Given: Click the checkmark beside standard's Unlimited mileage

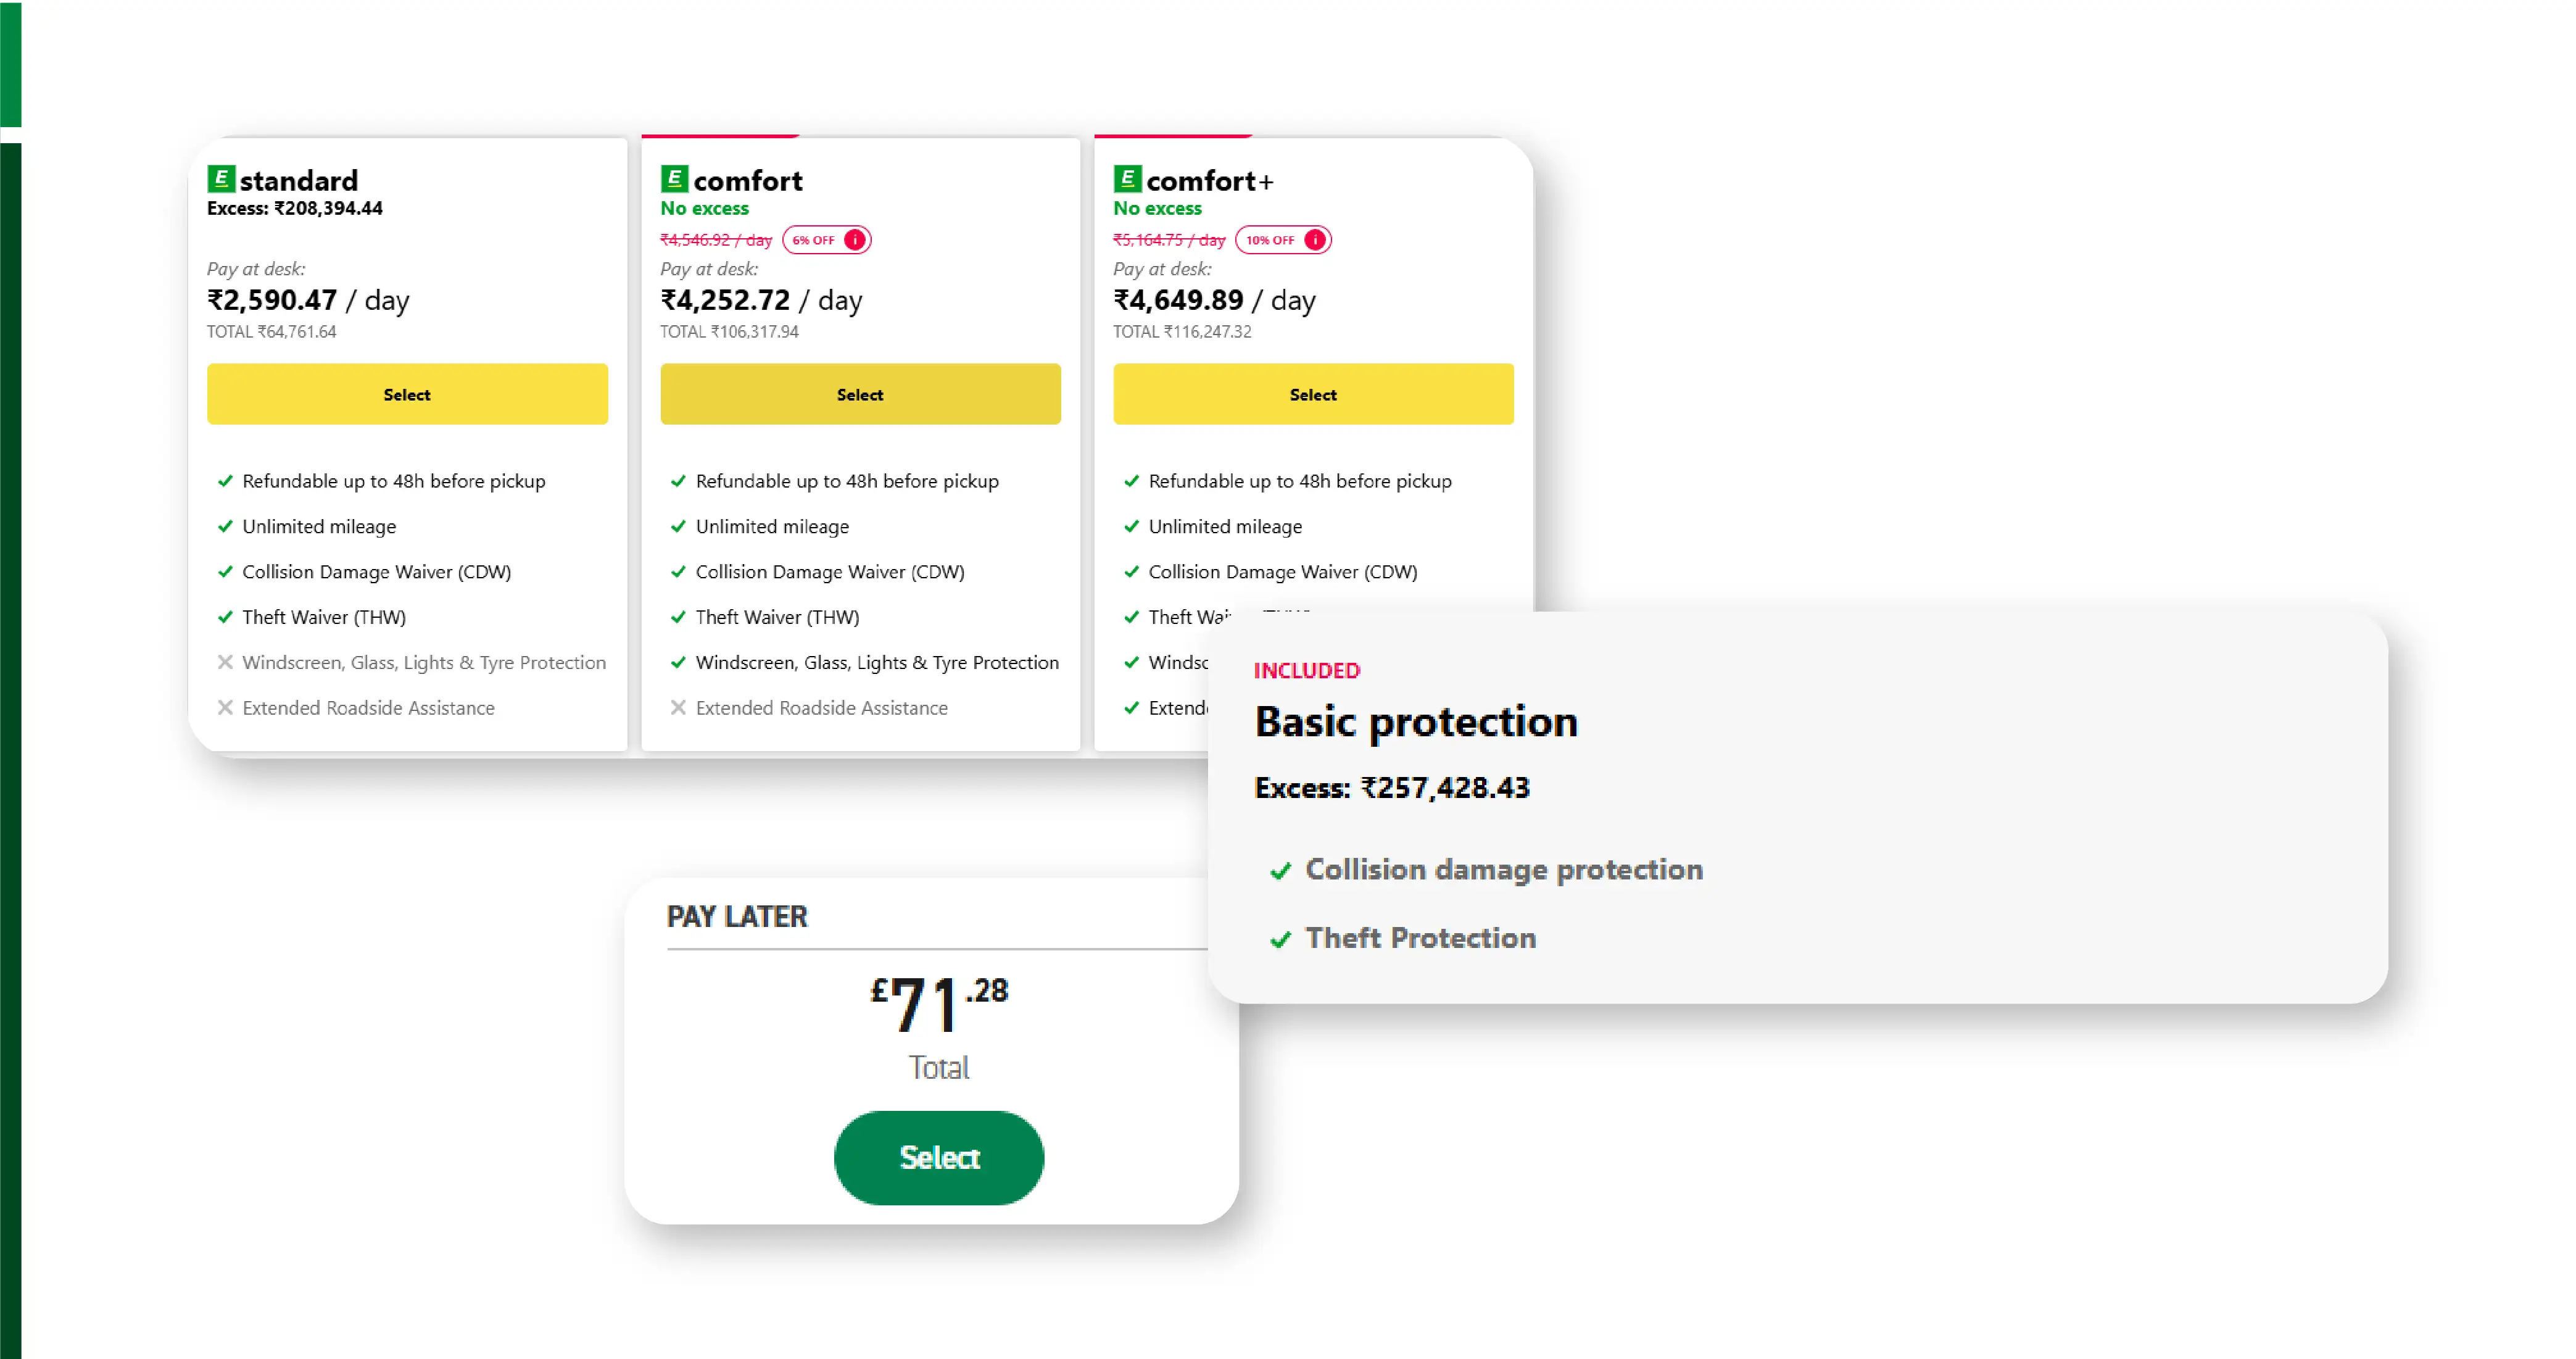Looking at the screenshot, I should point(225,526).
